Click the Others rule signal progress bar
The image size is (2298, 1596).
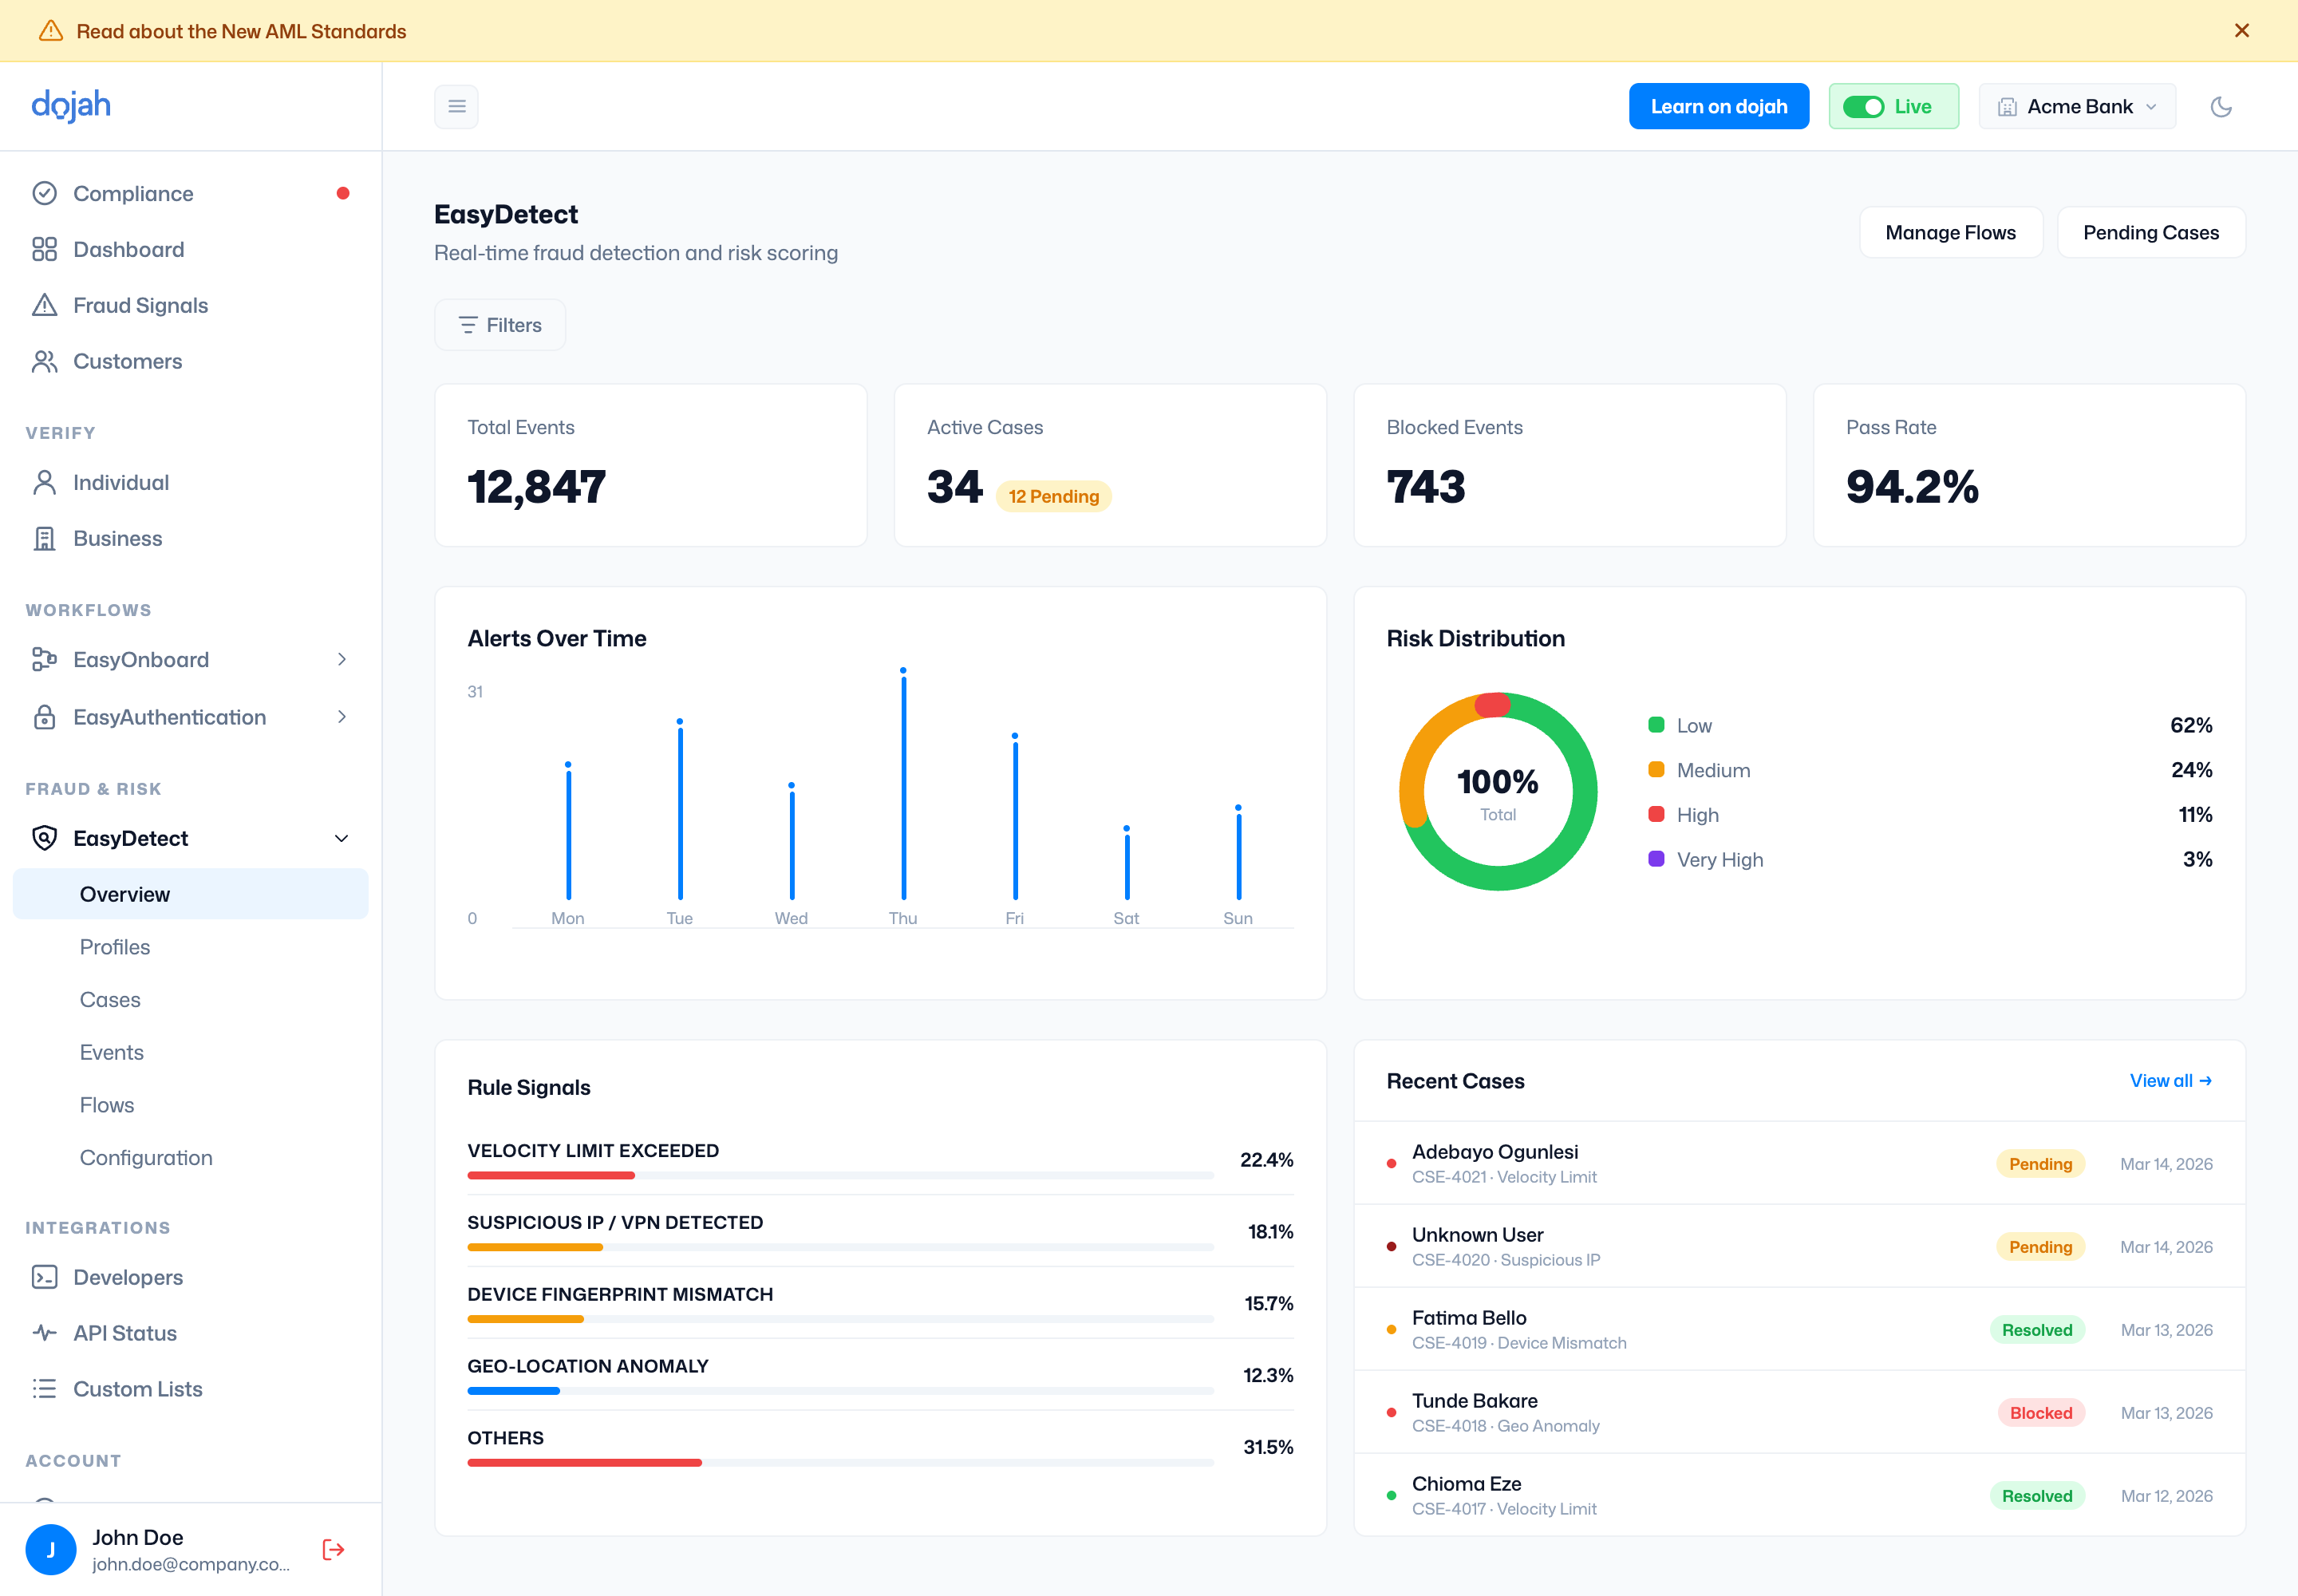point(840,1463)
